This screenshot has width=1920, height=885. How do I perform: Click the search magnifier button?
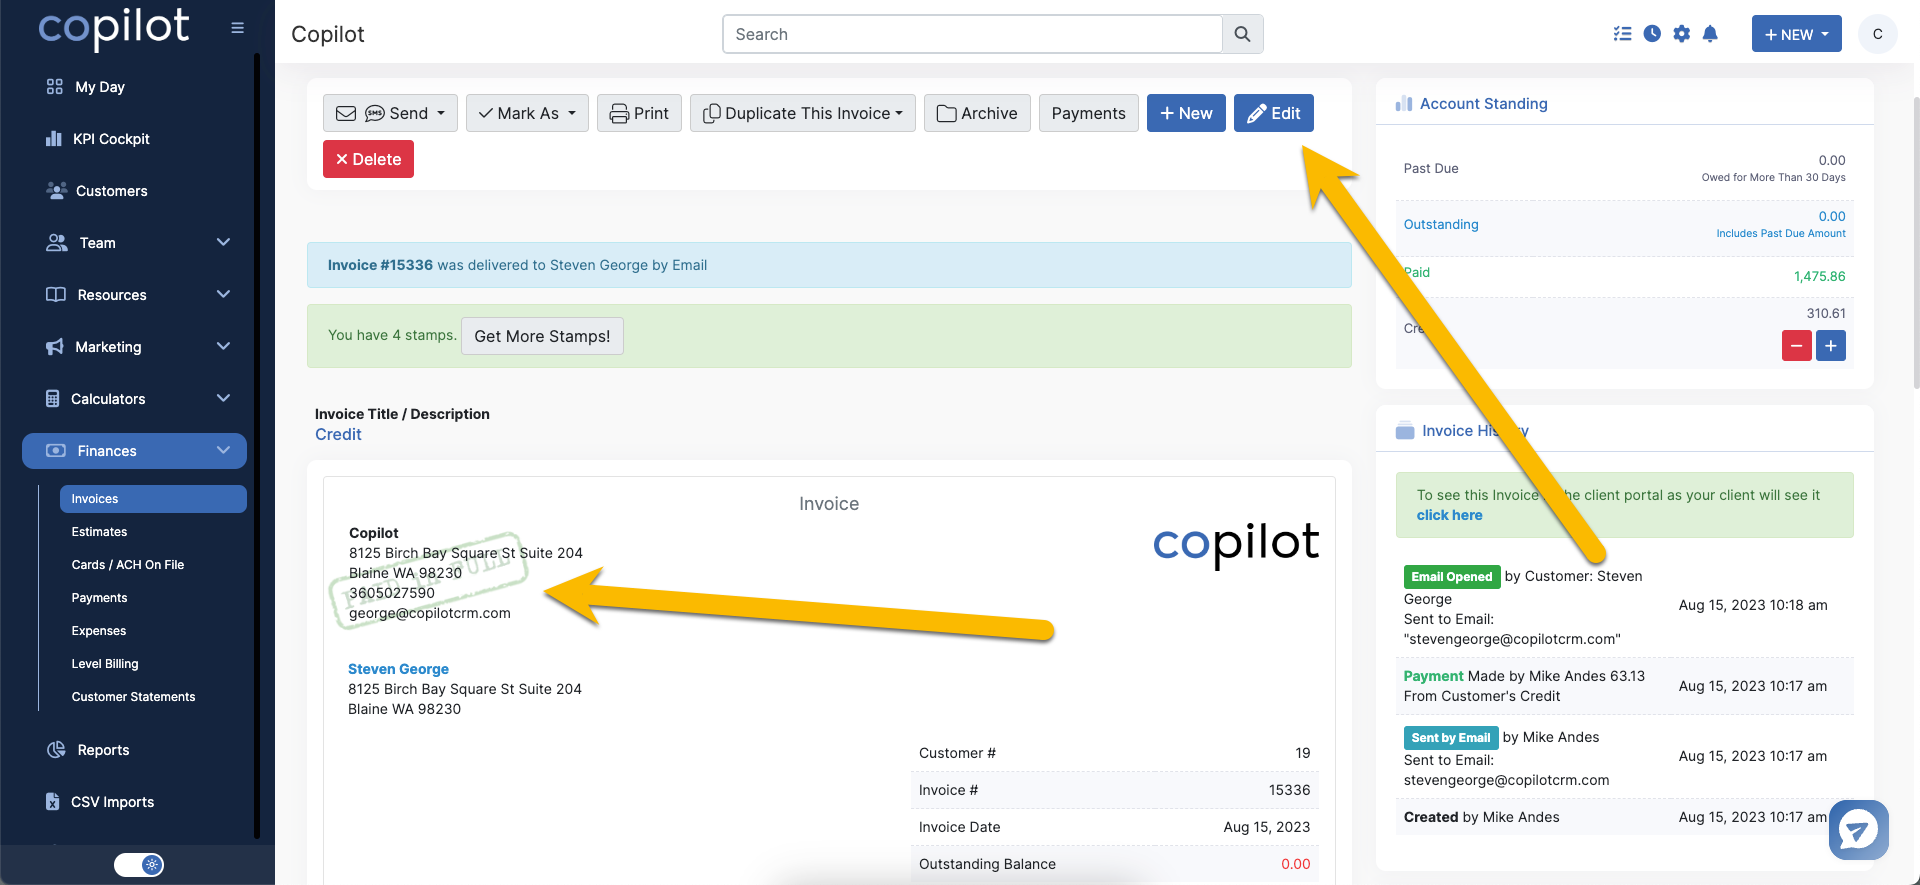click(x=1242, y=34)
